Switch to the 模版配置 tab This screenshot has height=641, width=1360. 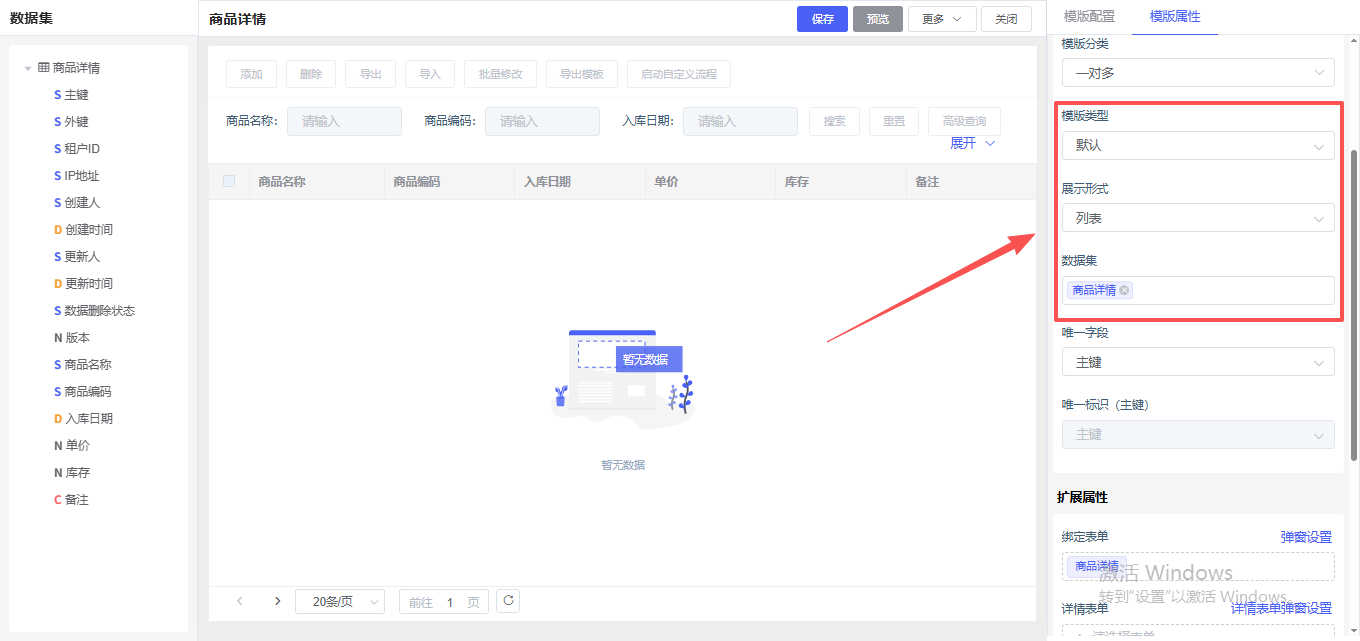click(x=1089, y=17)
